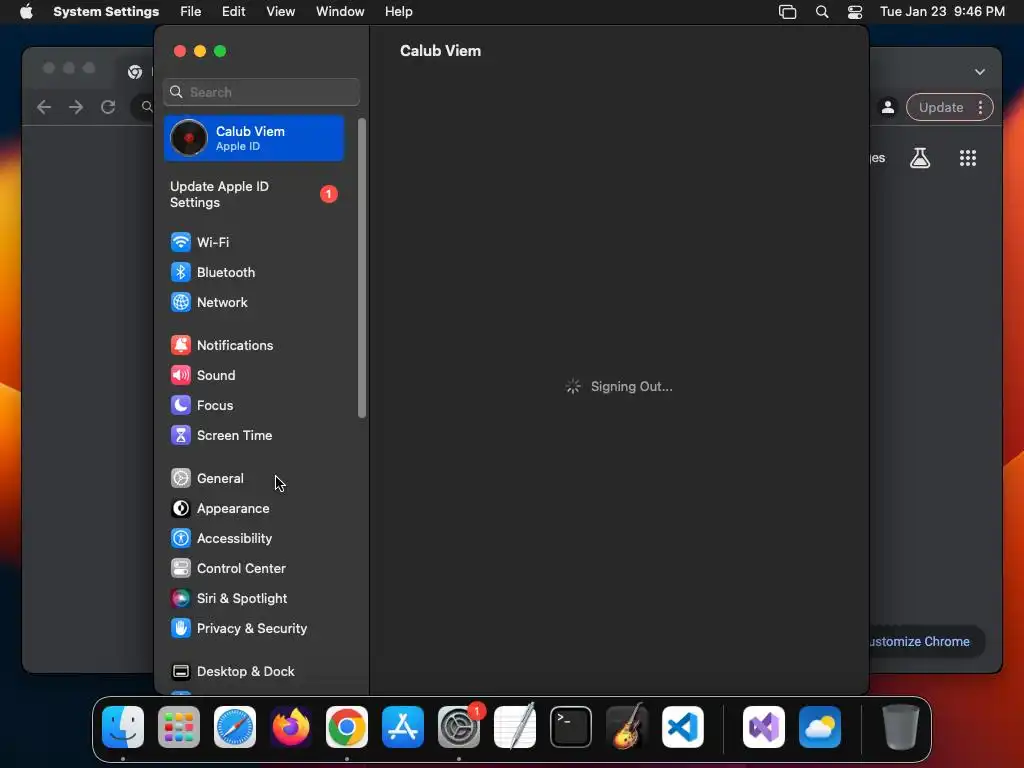Open Visual Studio Code from Dock
Image resolution: width=1024 pixels, height=768 pixels.
[x=683, y=727]
